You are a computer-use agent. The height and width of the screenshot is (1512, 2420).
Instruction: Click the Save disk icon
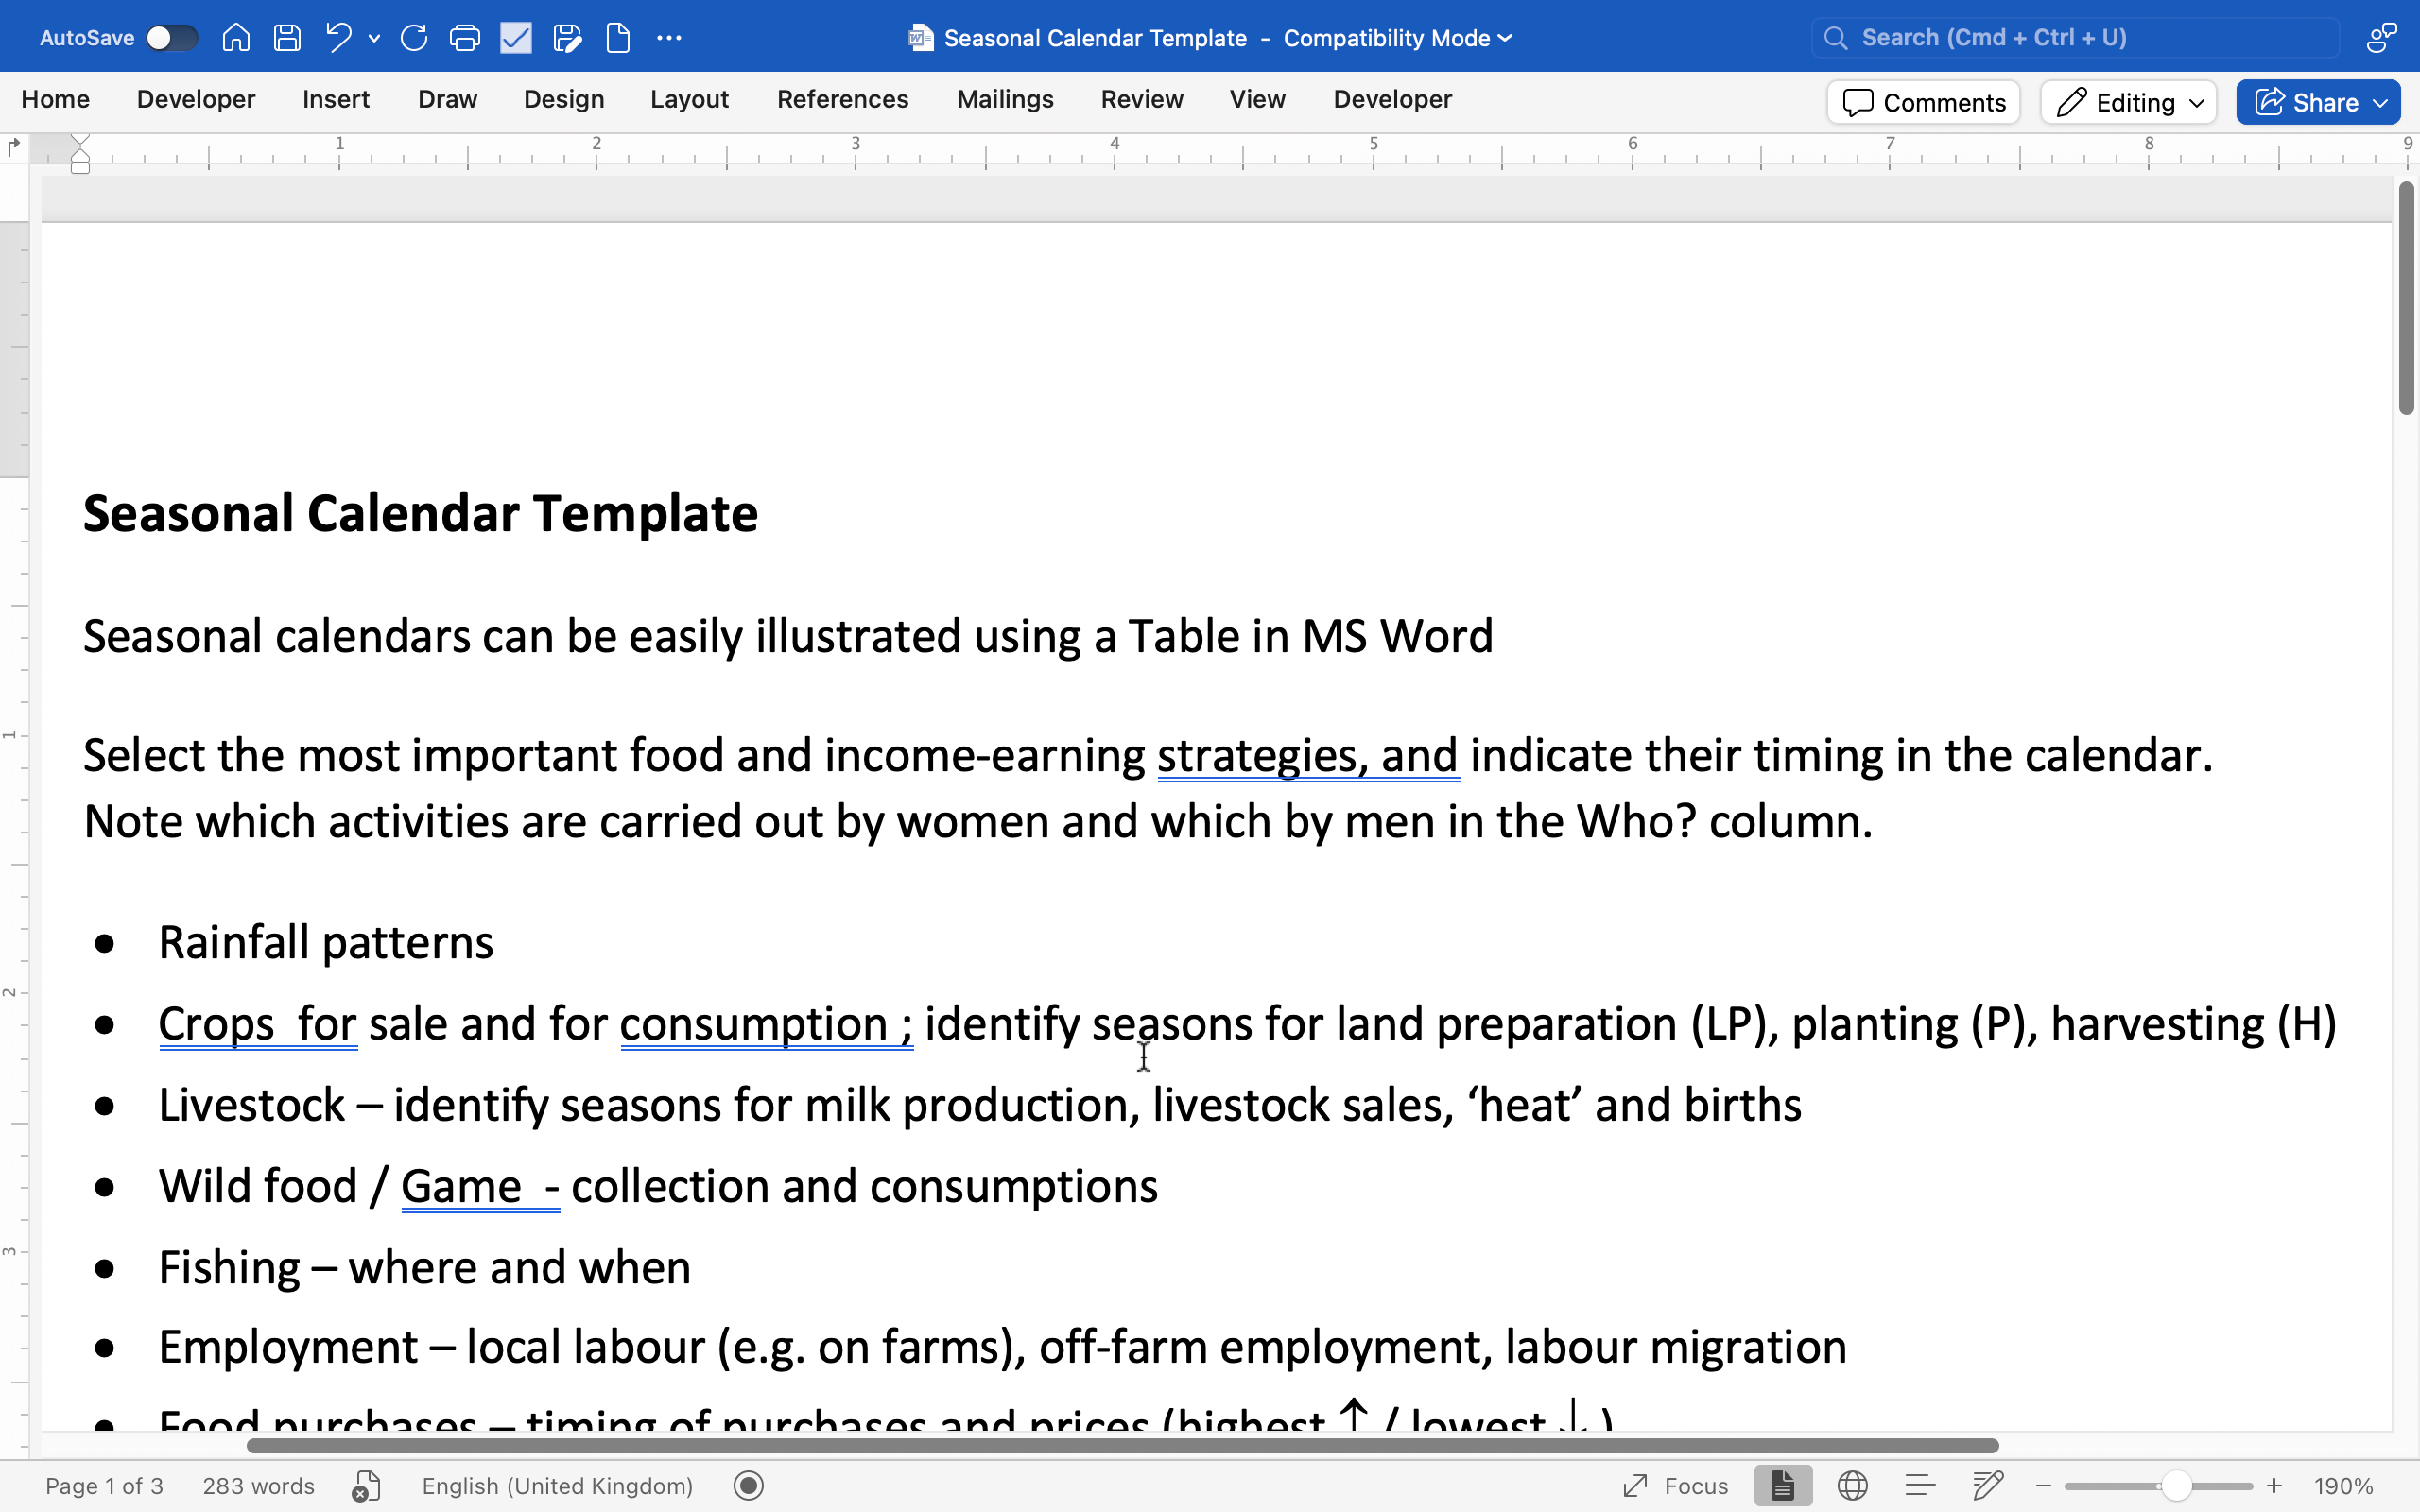288,38
